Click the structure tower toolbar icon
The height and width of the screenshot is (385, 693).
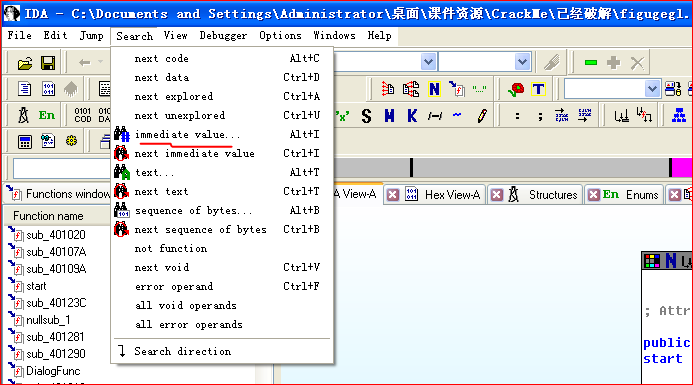click(x=23, y=115)
